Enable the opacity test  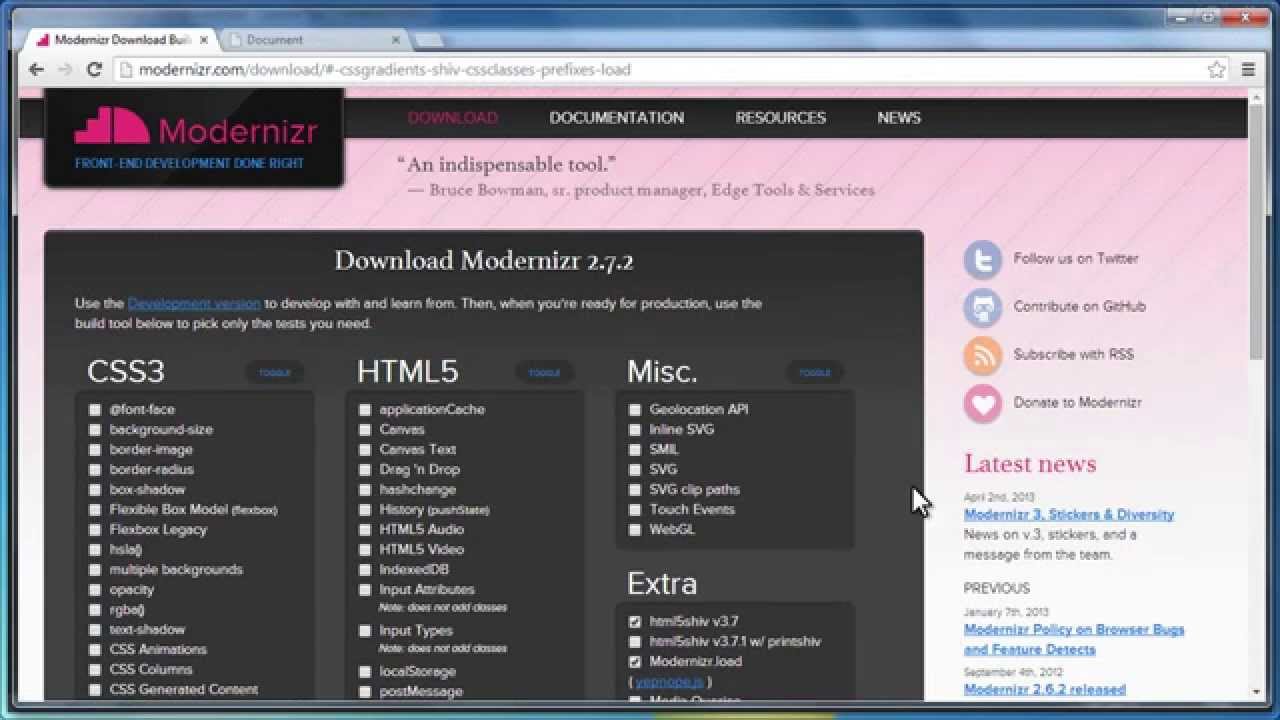click(x=95, y=590)
